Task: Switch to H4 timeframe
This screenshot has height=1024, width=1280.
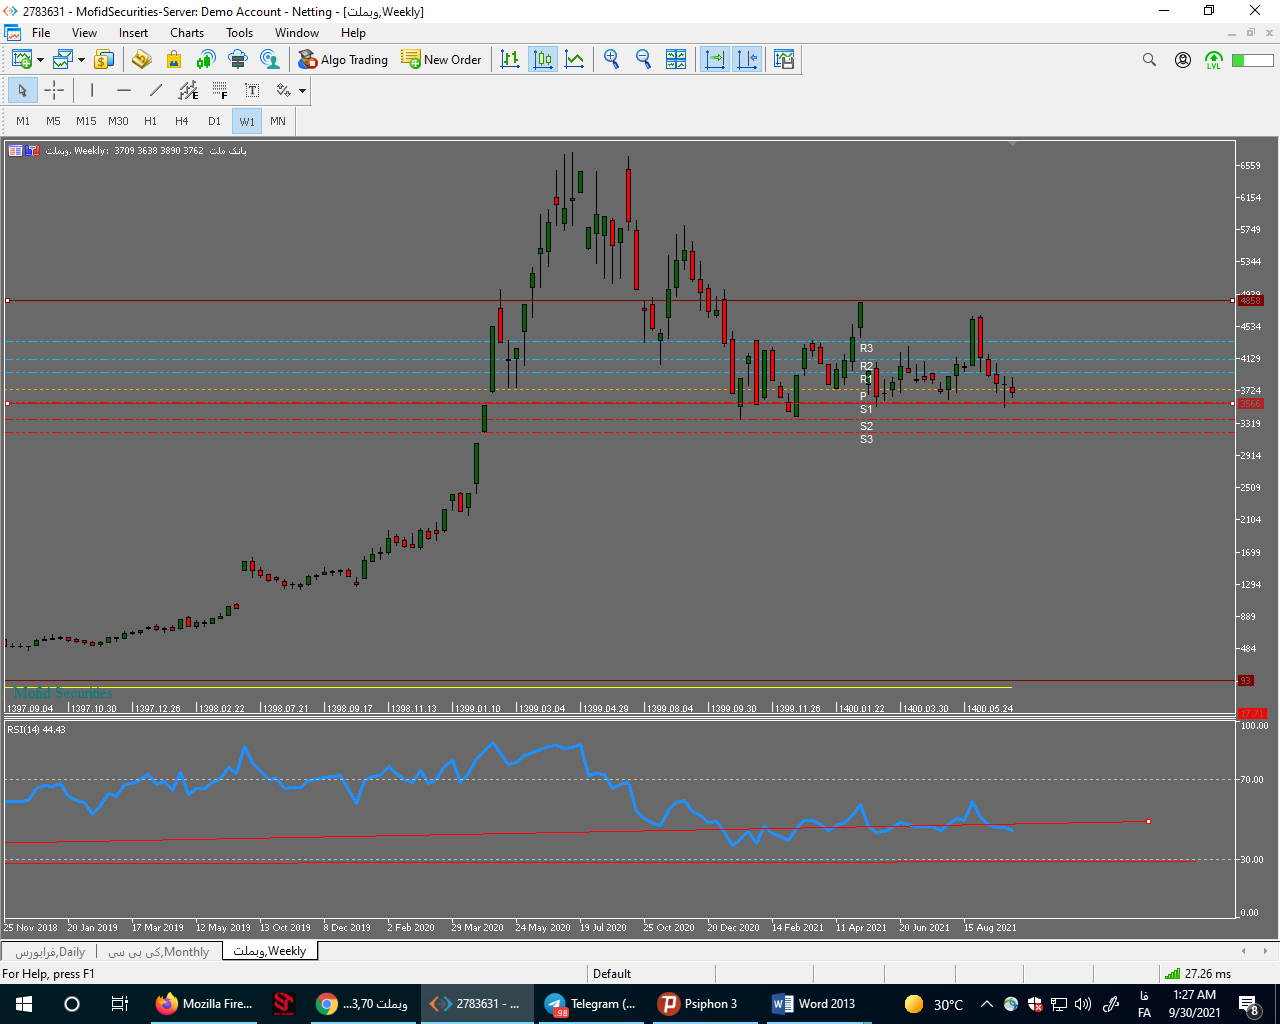Action: [x=182, y=121]
